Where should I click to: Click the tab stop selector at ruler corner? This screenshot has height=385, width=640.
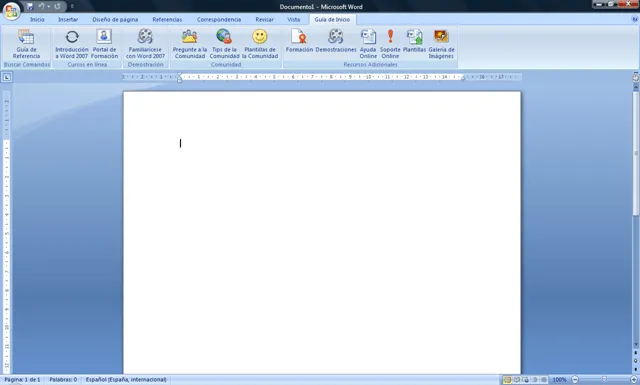7,77
